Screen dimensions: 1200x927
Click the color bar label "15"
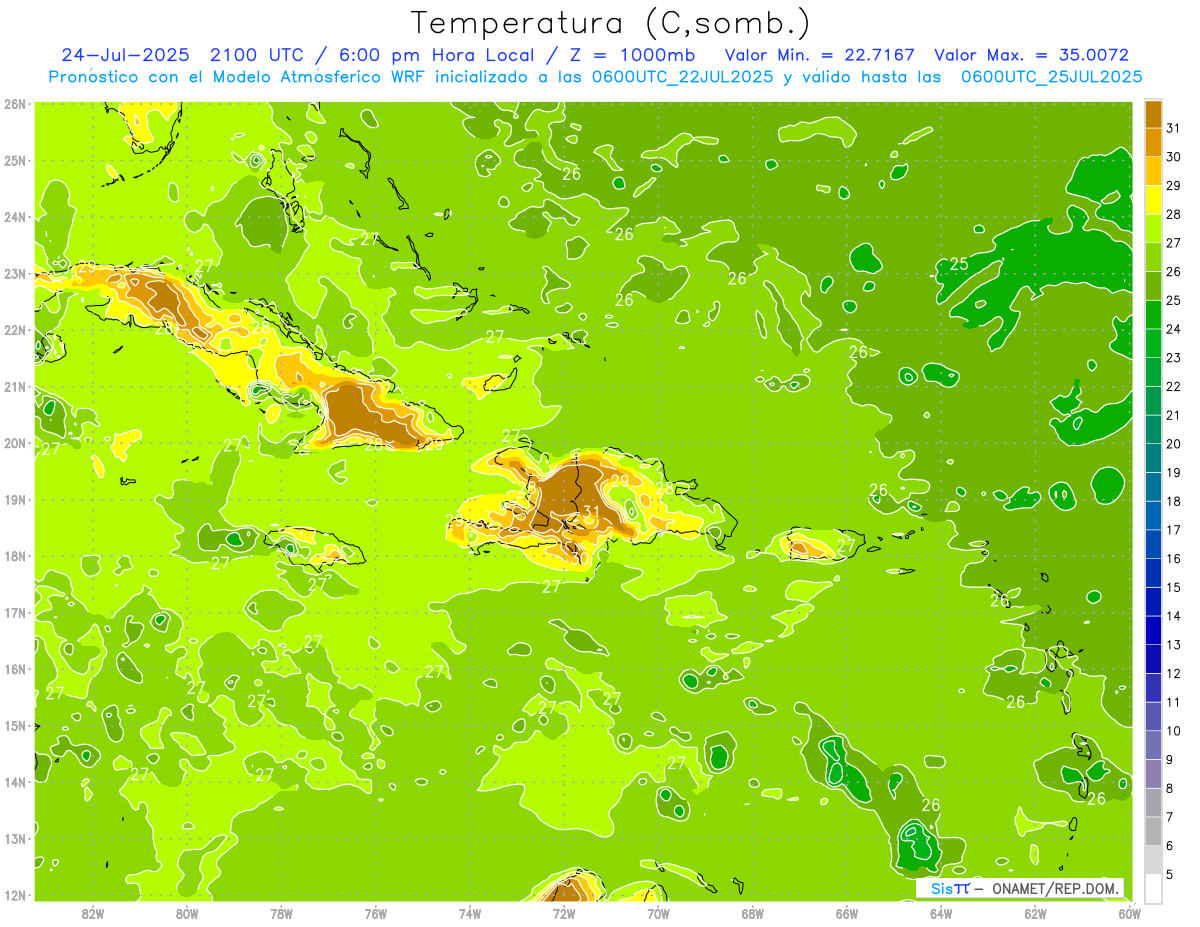tap(1173, 588)
